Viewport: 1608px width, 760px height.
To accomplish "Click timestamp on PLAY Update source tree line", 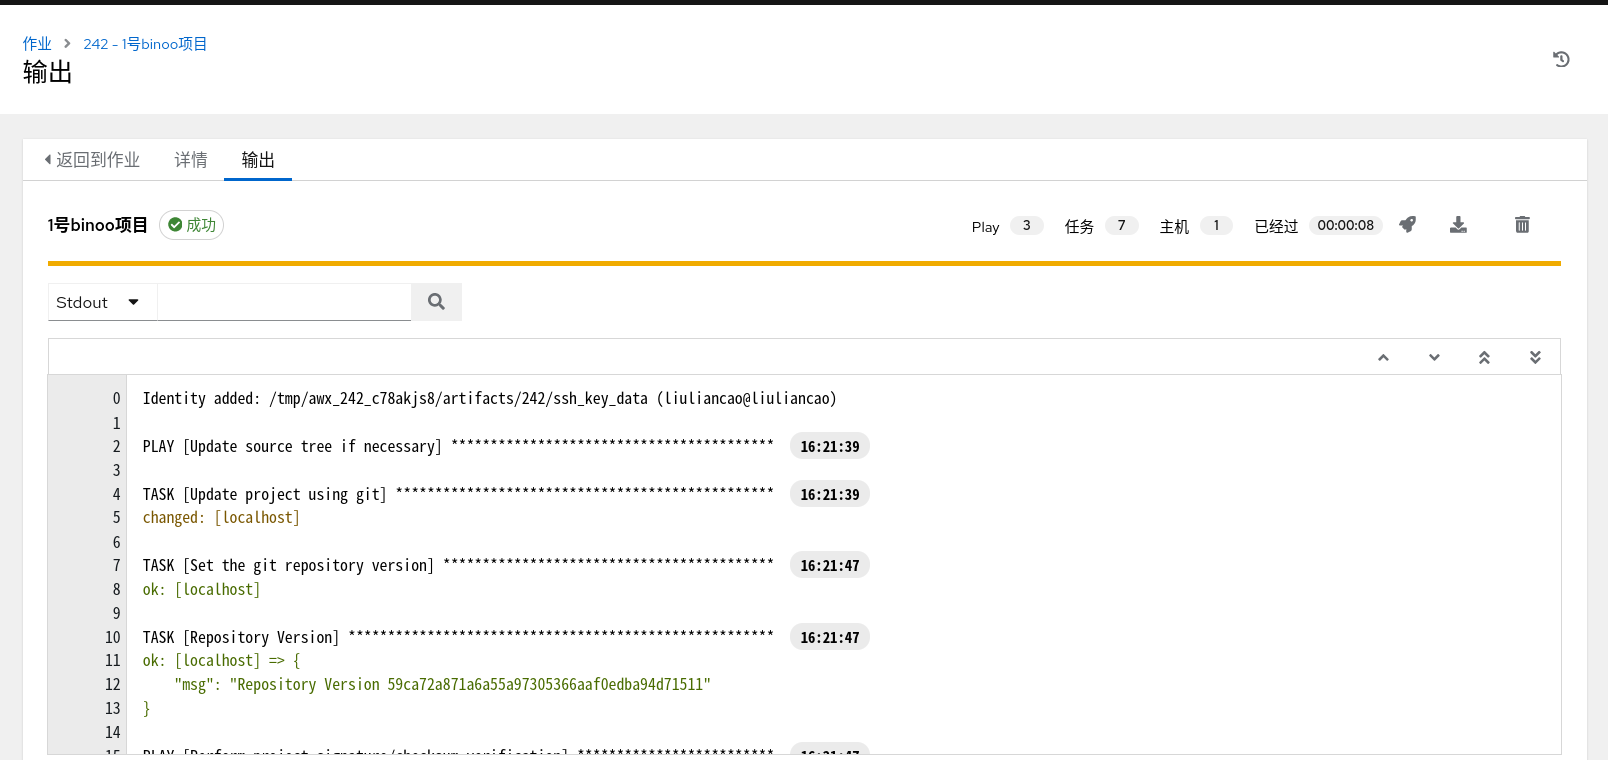I will [830, 447].
